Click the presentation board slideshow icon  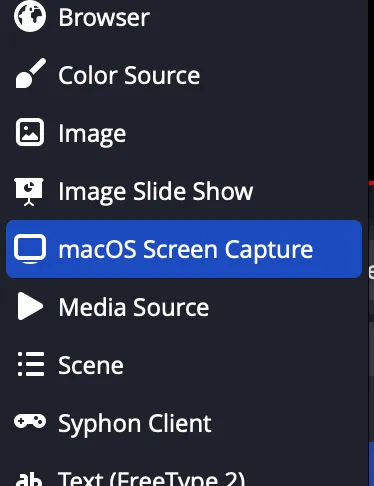click(x=29, y=191)
